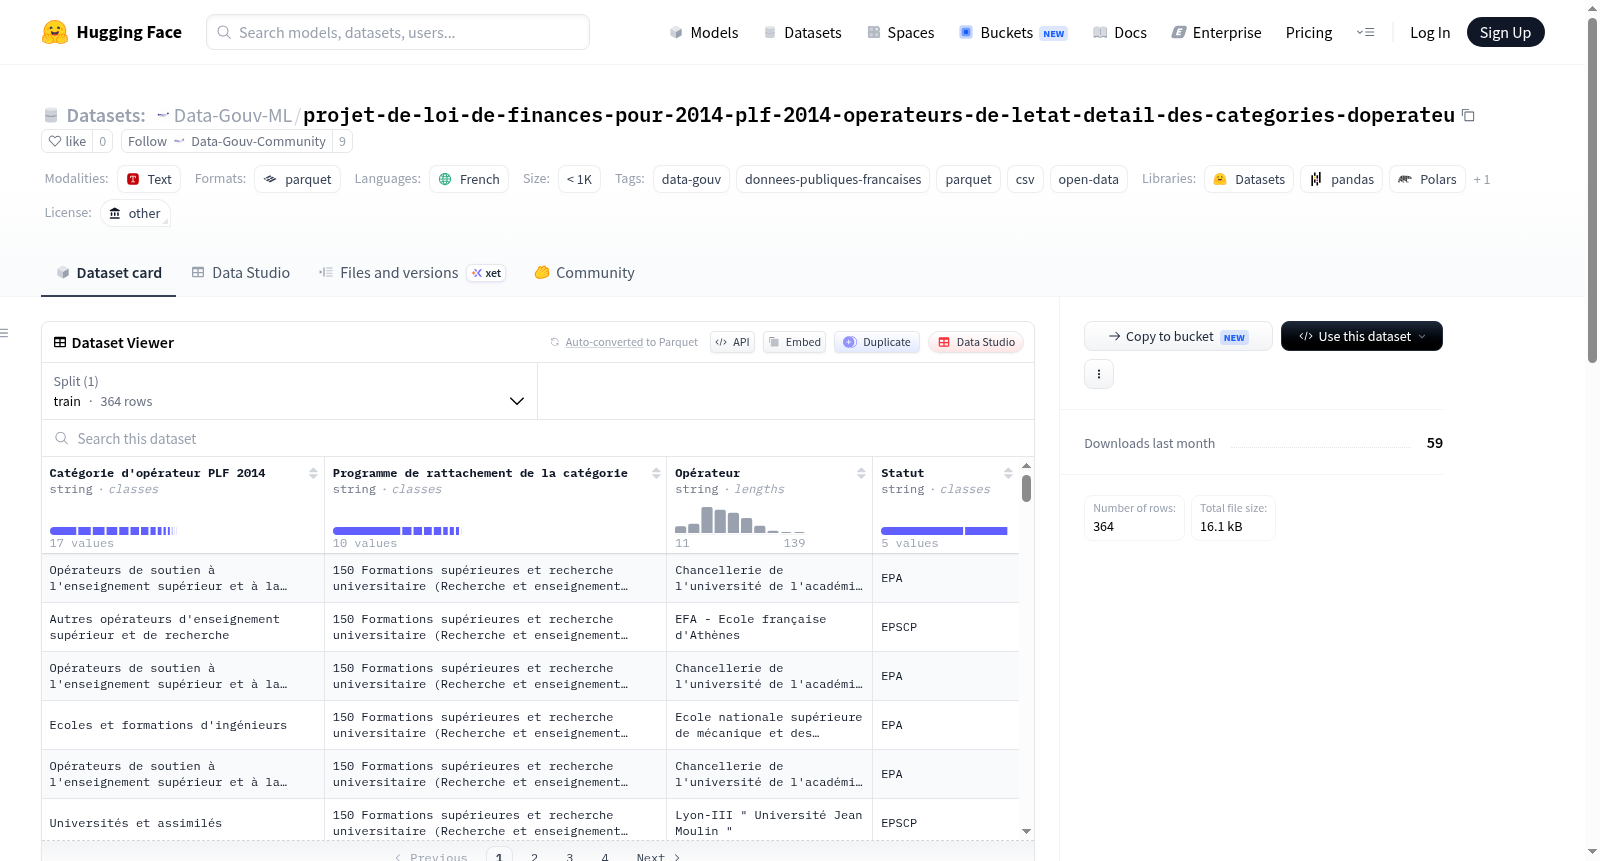Select the csv tag
The height and width of the screenshot is (861, 1600).
pyautogui.click(x=1025, y=179)
